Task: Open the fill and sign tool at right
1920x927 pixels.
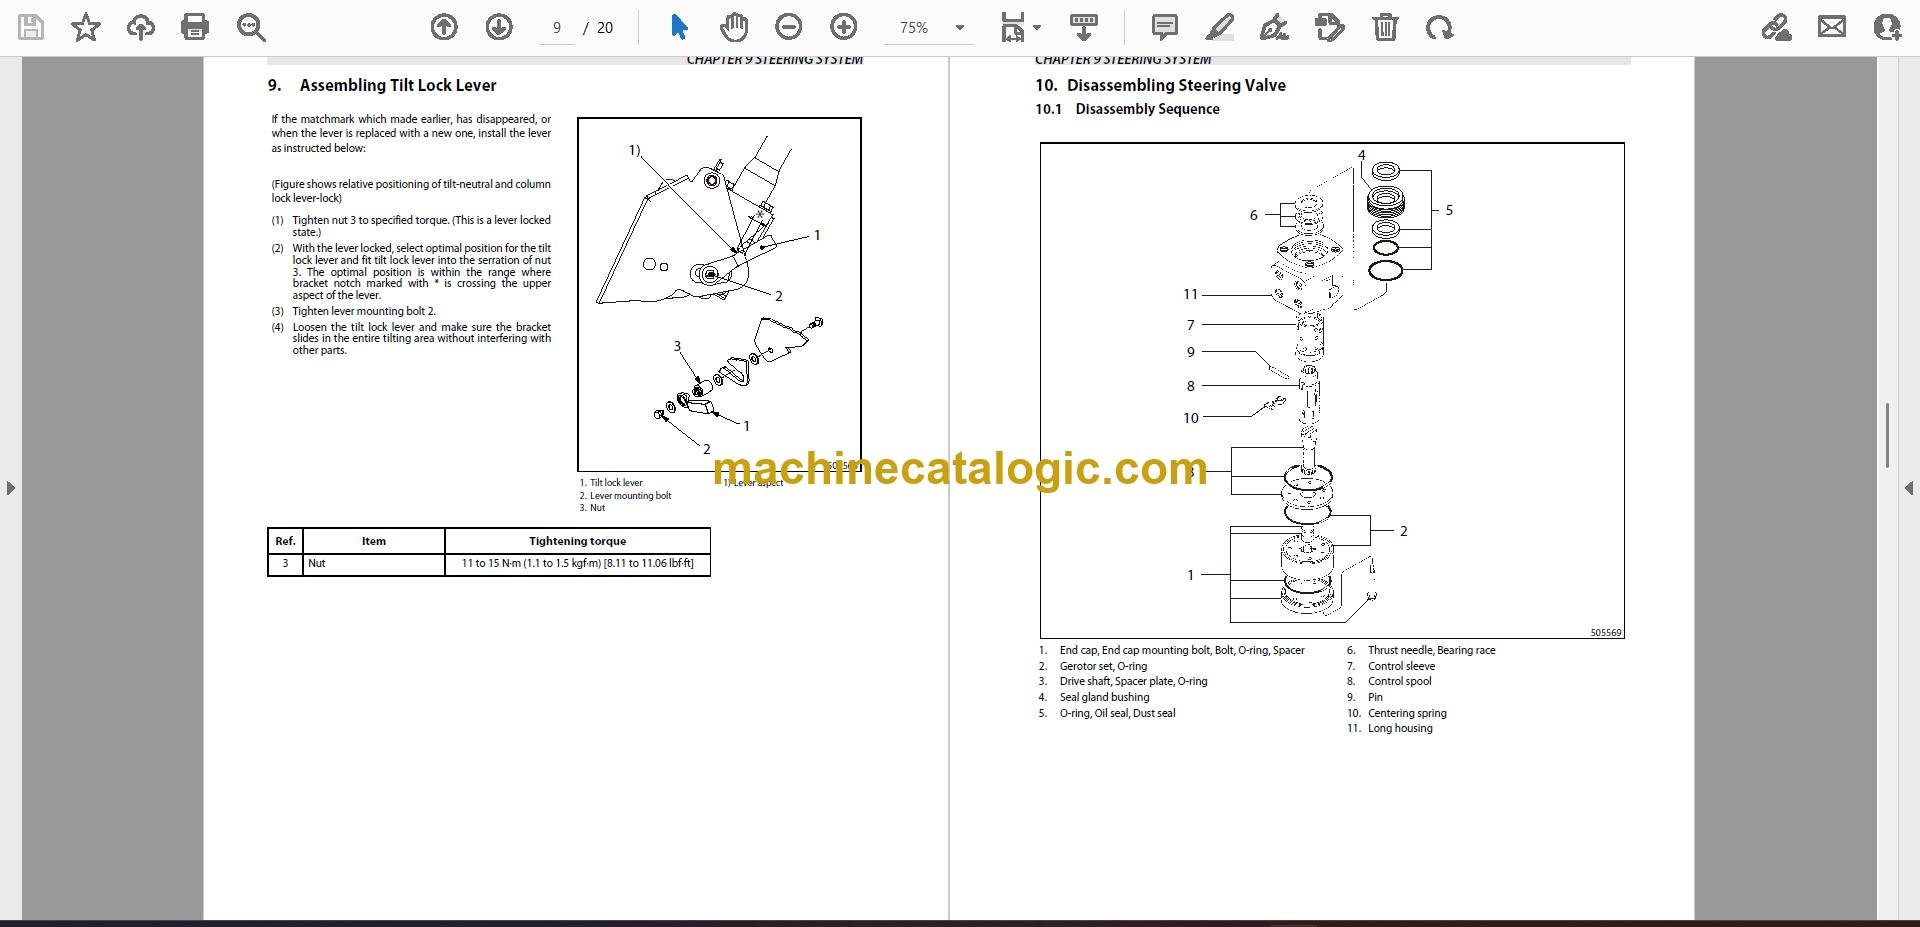Action: [1777, 27]
